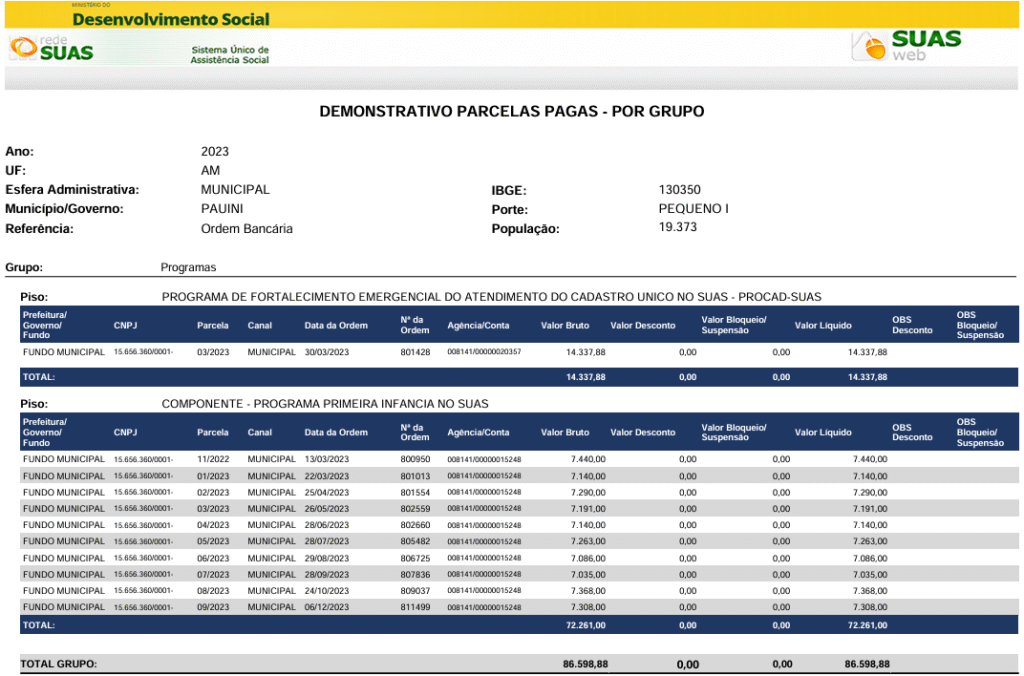Click the PROCAD-SUAS piso title

[491, 297]
